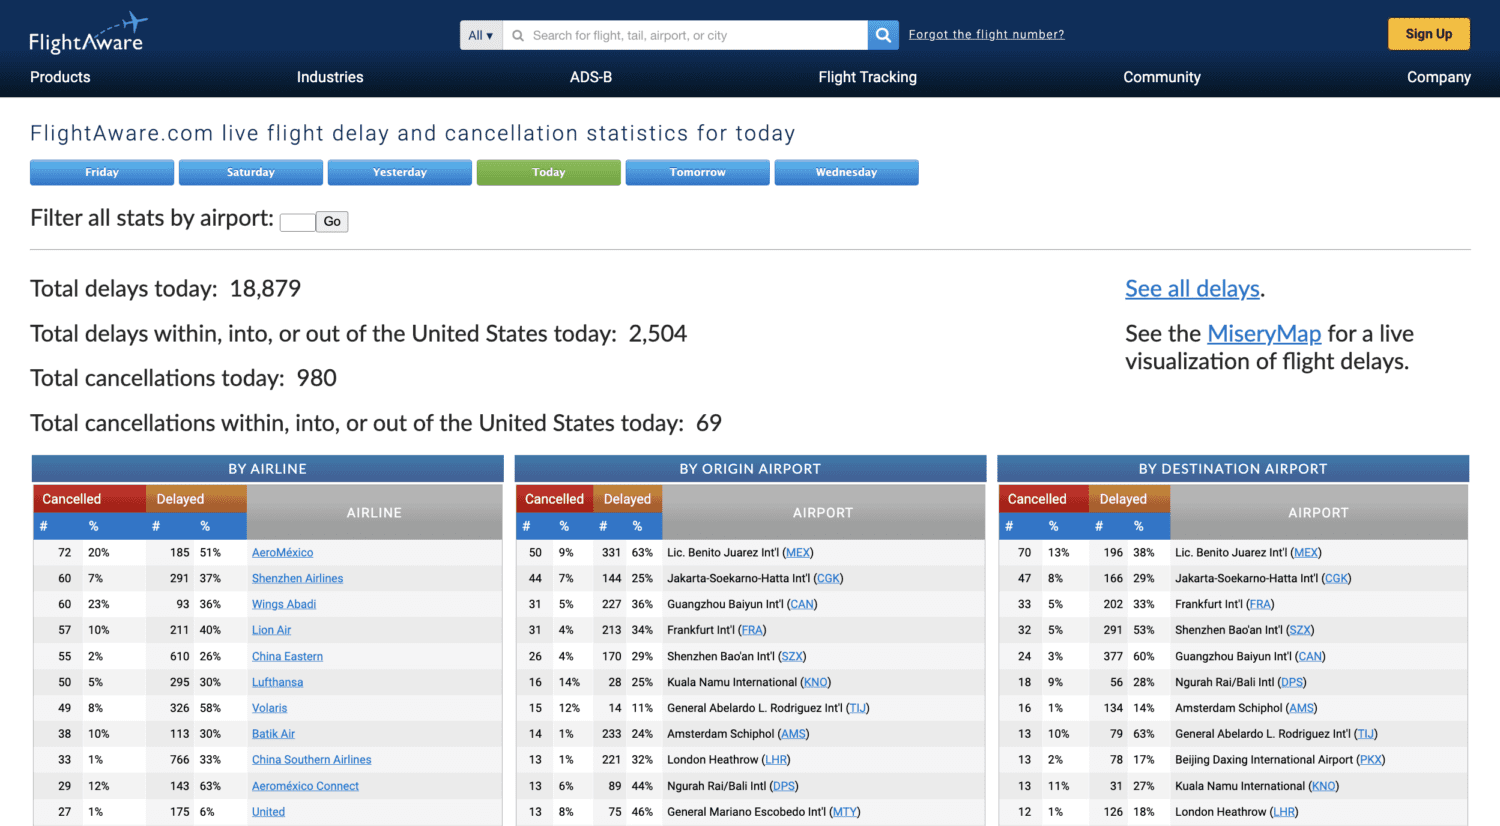
Task: Open the Community menu
Action: (1162, 77)
